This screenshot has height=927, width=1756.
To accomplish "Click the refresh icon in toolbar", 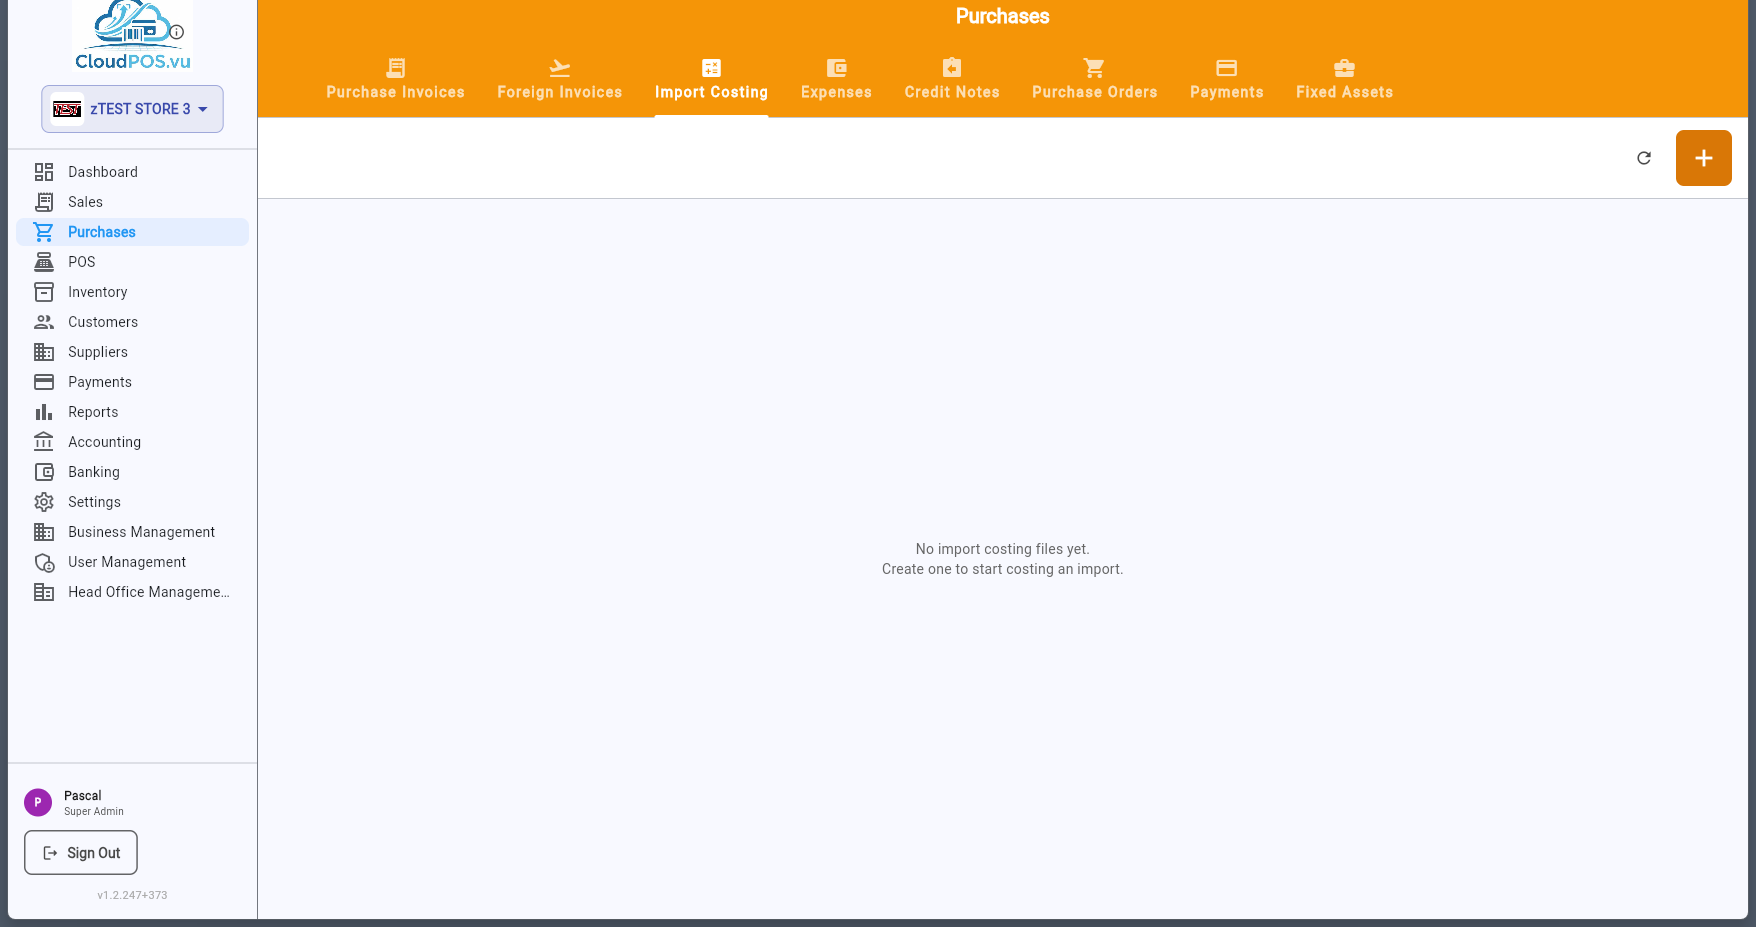I will pyautogui.click(x=1644, y=158).
